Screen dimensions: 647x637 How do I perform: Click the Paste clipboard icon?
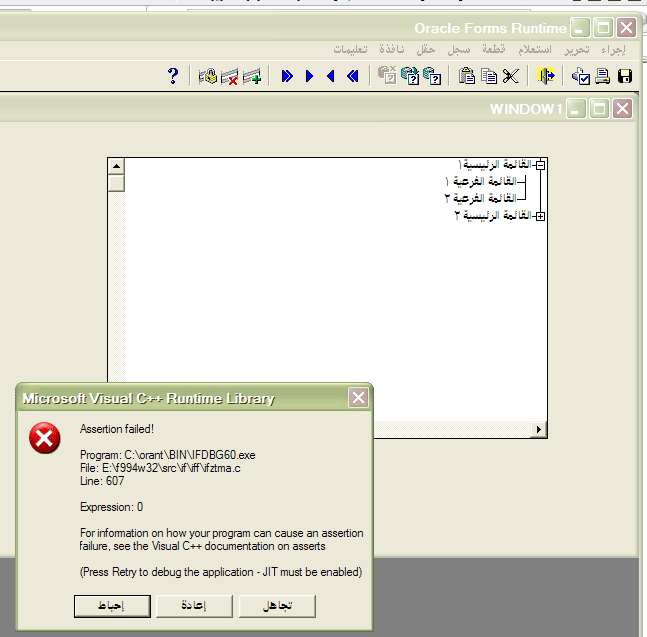[467, 76]
